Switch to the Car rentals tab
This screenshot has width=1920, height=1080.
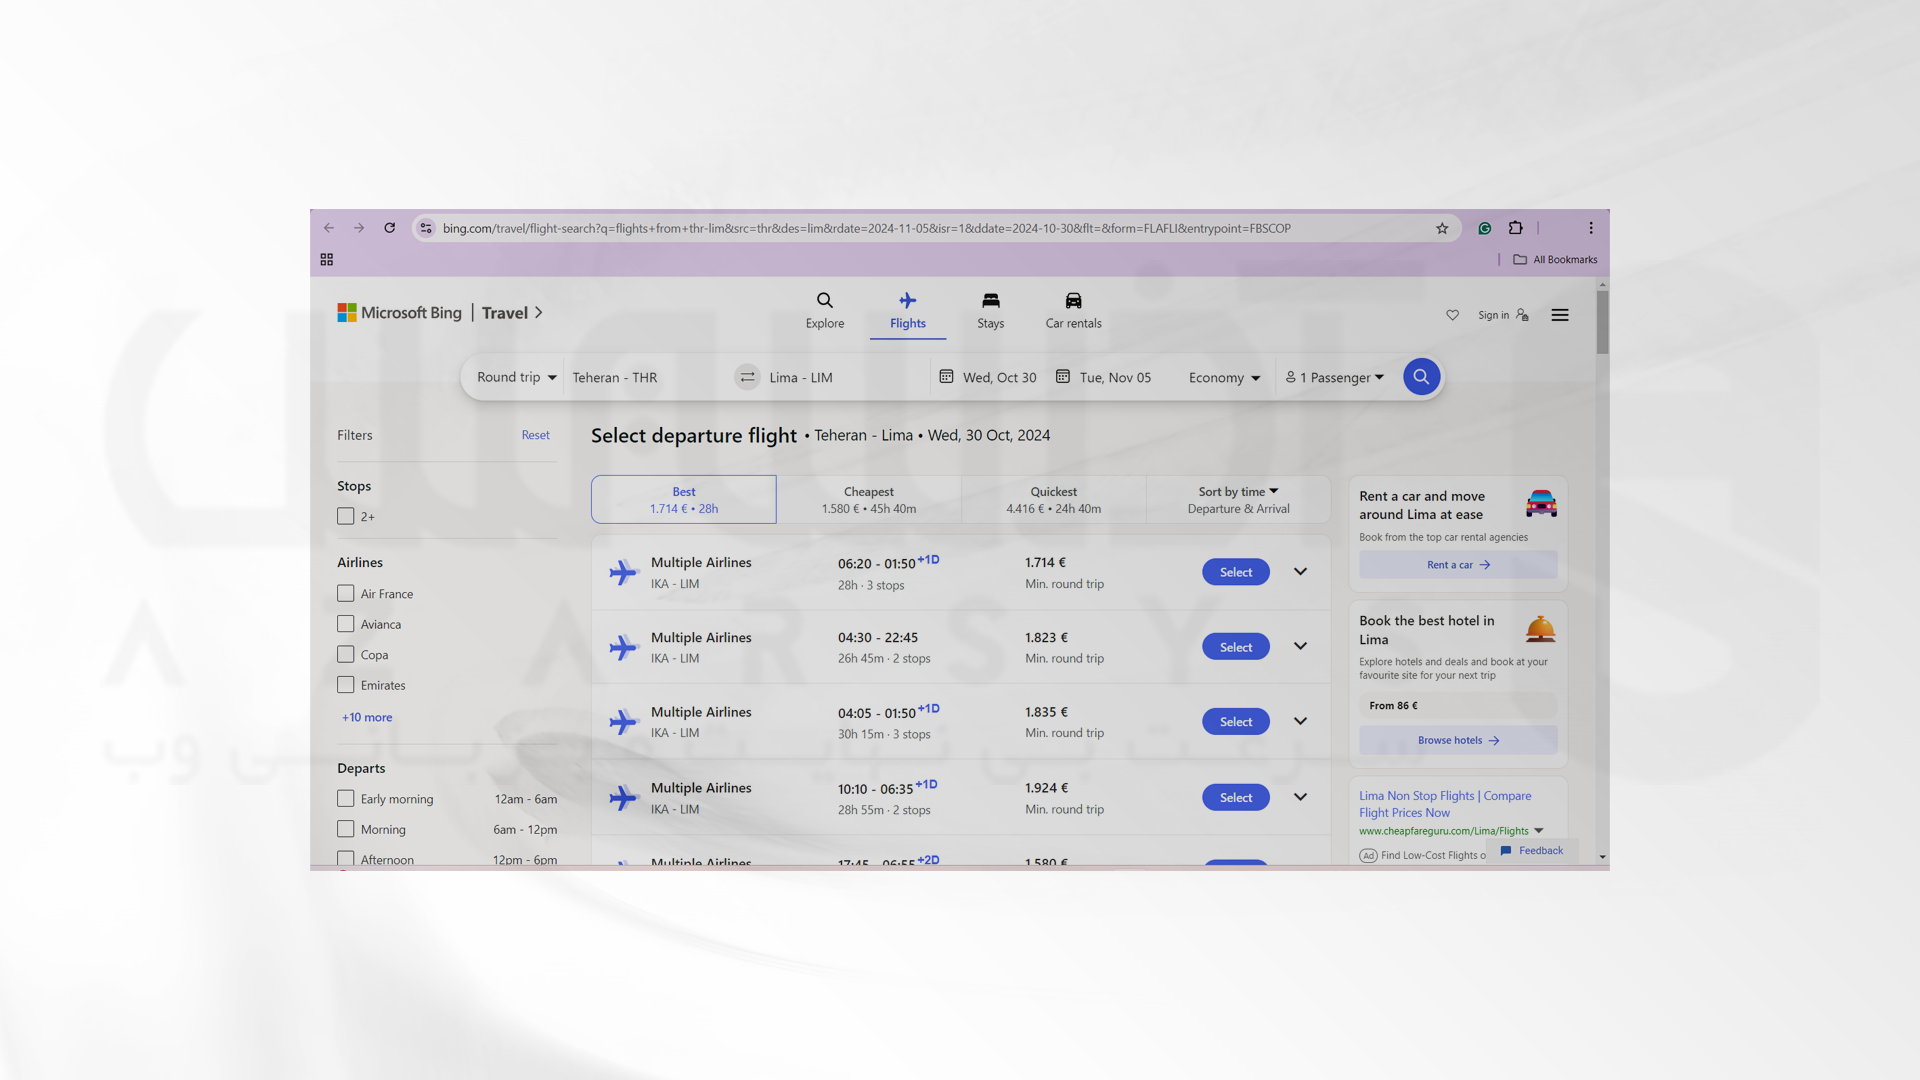(1074, 311)
